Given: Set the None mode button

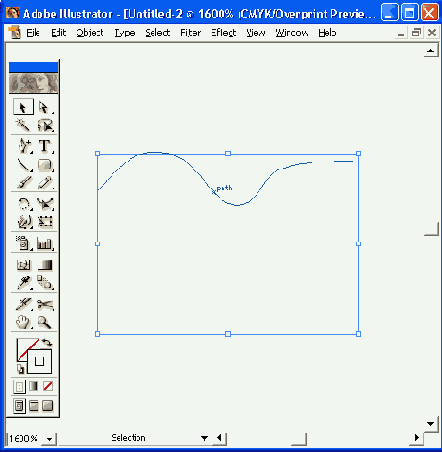Looking at the screenshot, I should click(x=48, y=386).
